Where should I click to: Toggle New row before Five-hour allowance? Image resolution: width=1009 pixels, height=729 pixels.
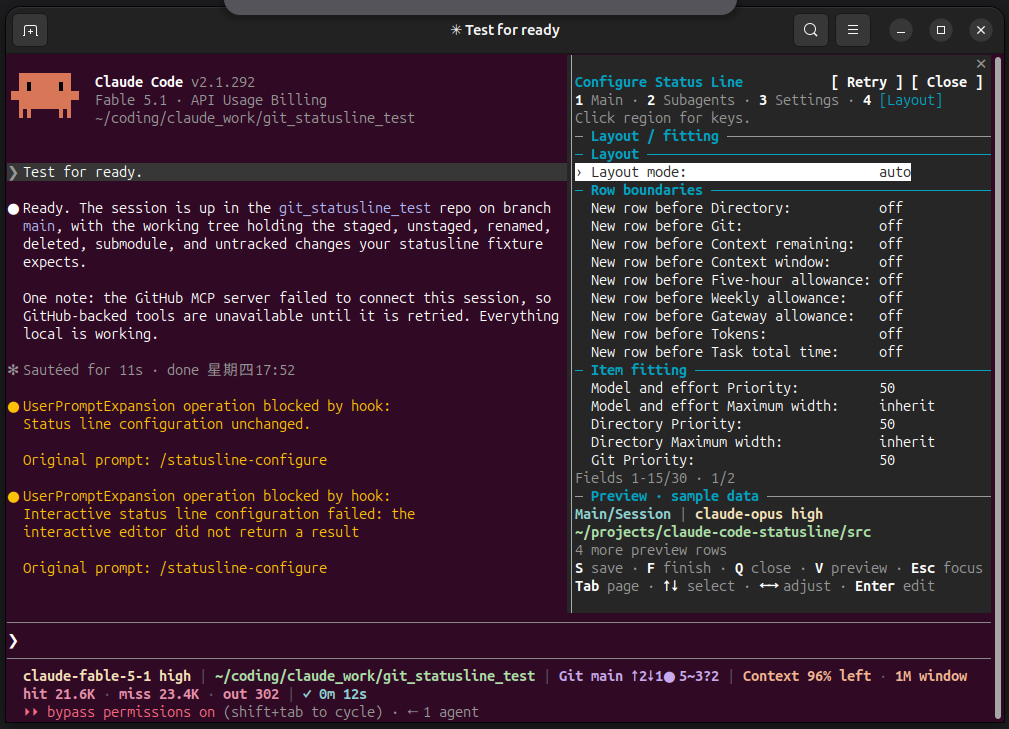click(x=747, y=281)
